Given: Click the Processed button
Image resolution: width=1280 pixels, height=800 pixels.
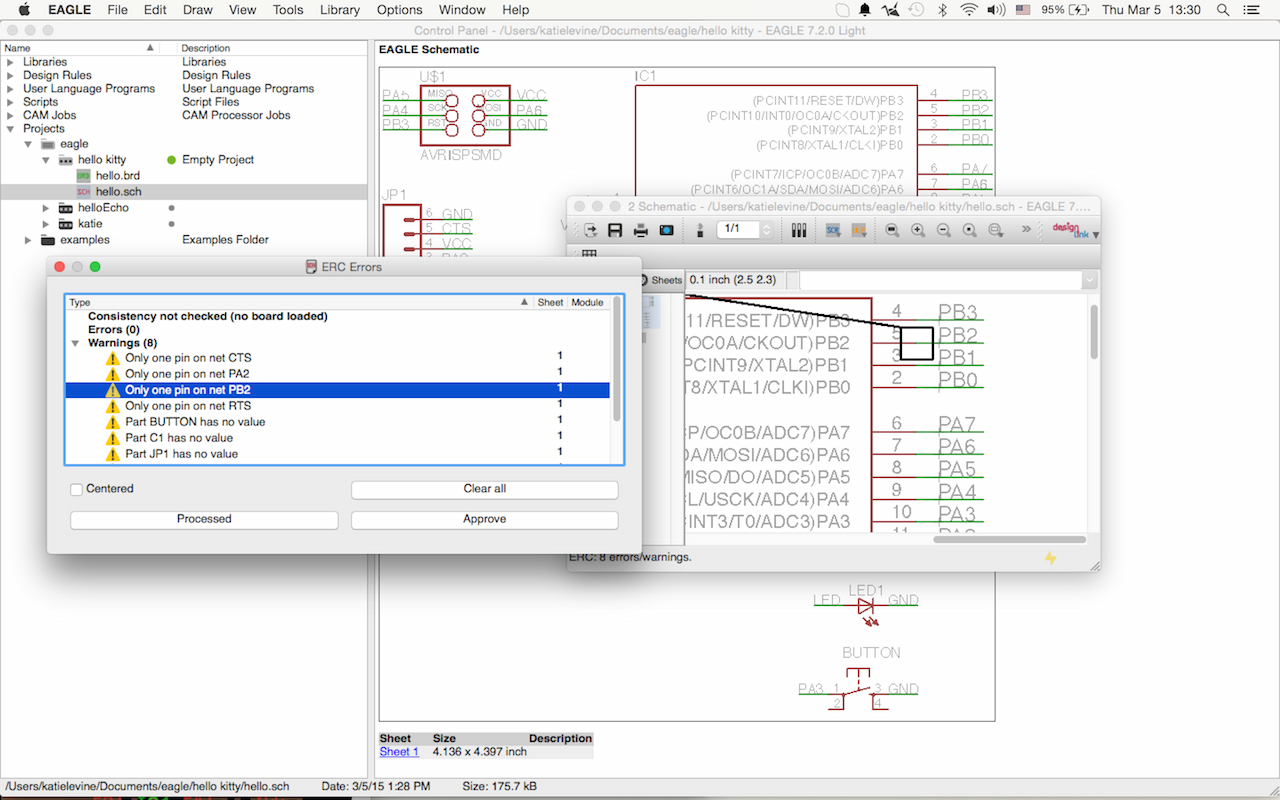Looking at the screenshot, I should click(x=204, y=519).
